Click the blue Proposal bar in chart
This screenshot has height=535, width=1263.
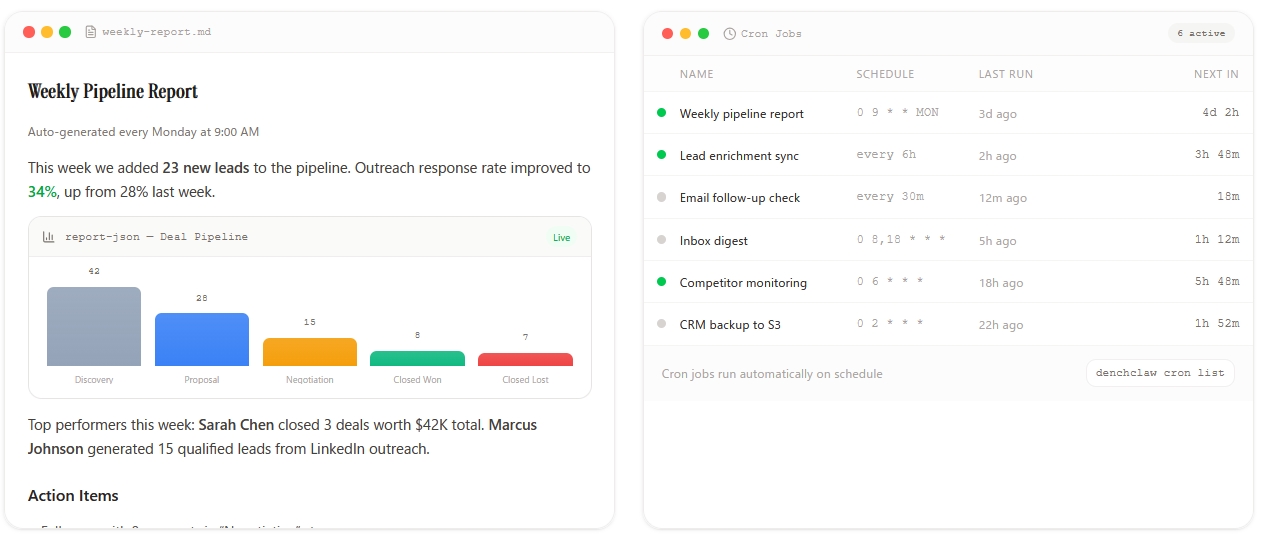[202, 340]
